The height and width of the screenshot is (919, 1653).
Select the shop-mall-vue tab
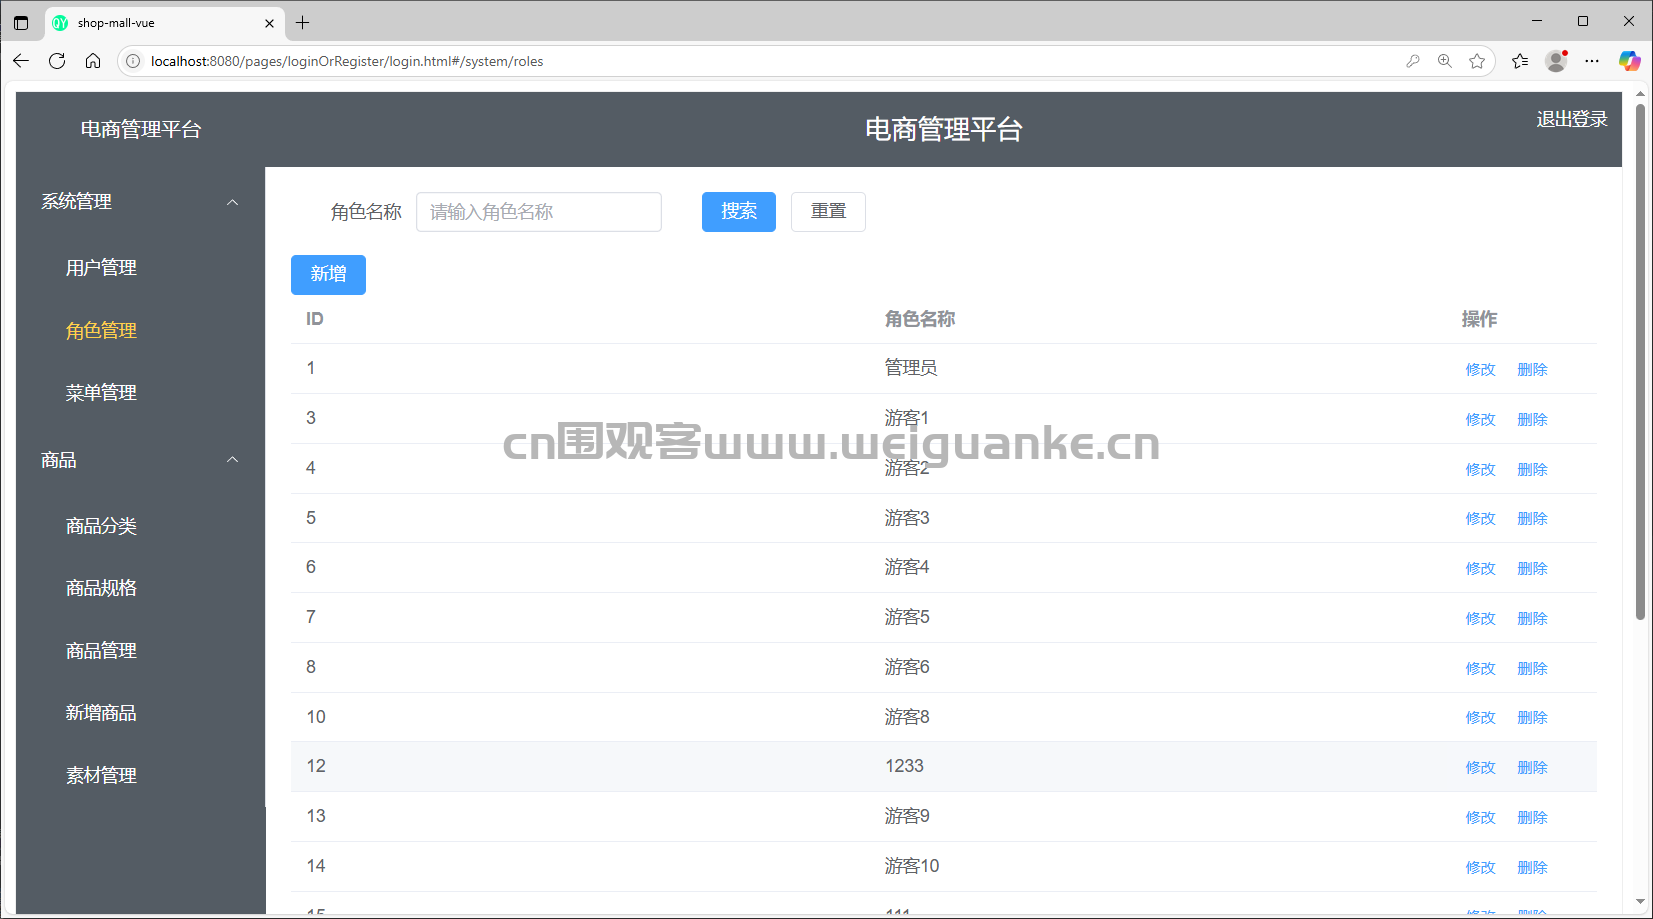point(165,23)
